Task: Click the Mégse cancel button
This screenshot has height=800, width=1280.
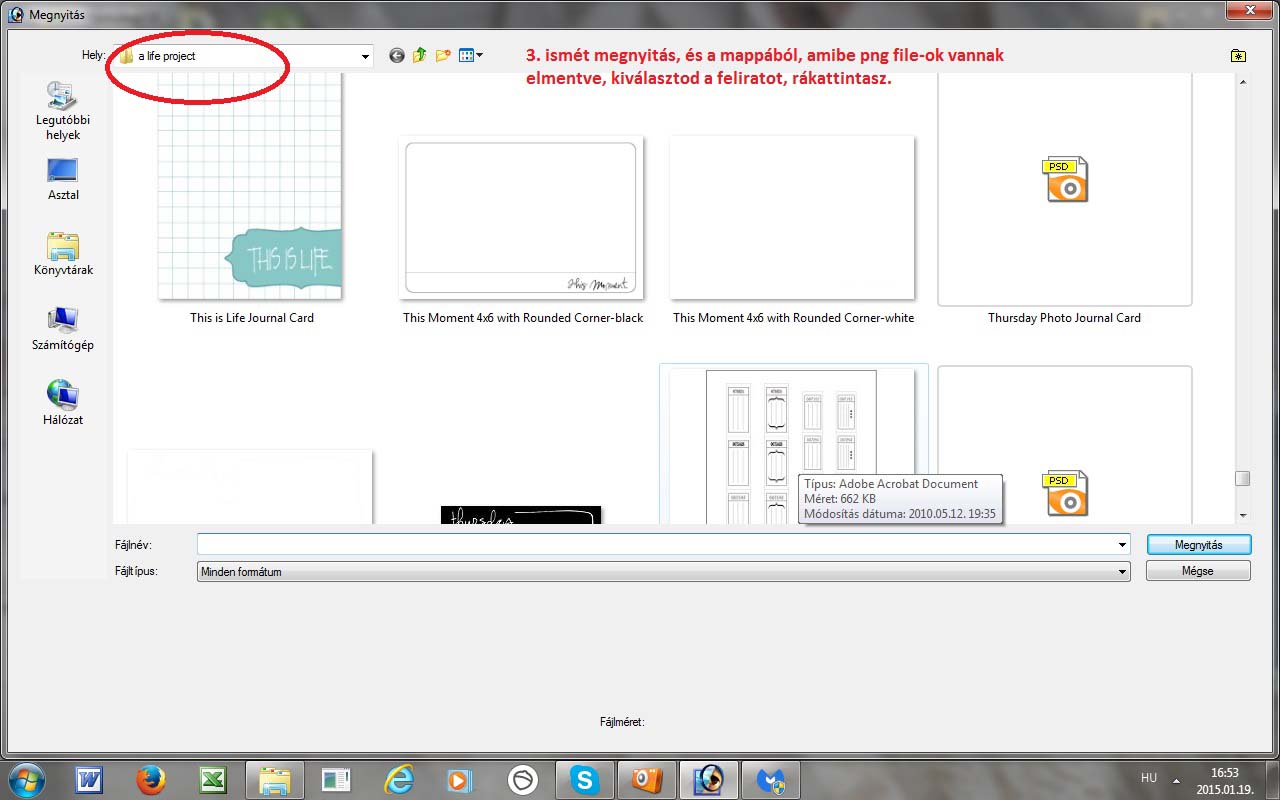Action: 1198,571
